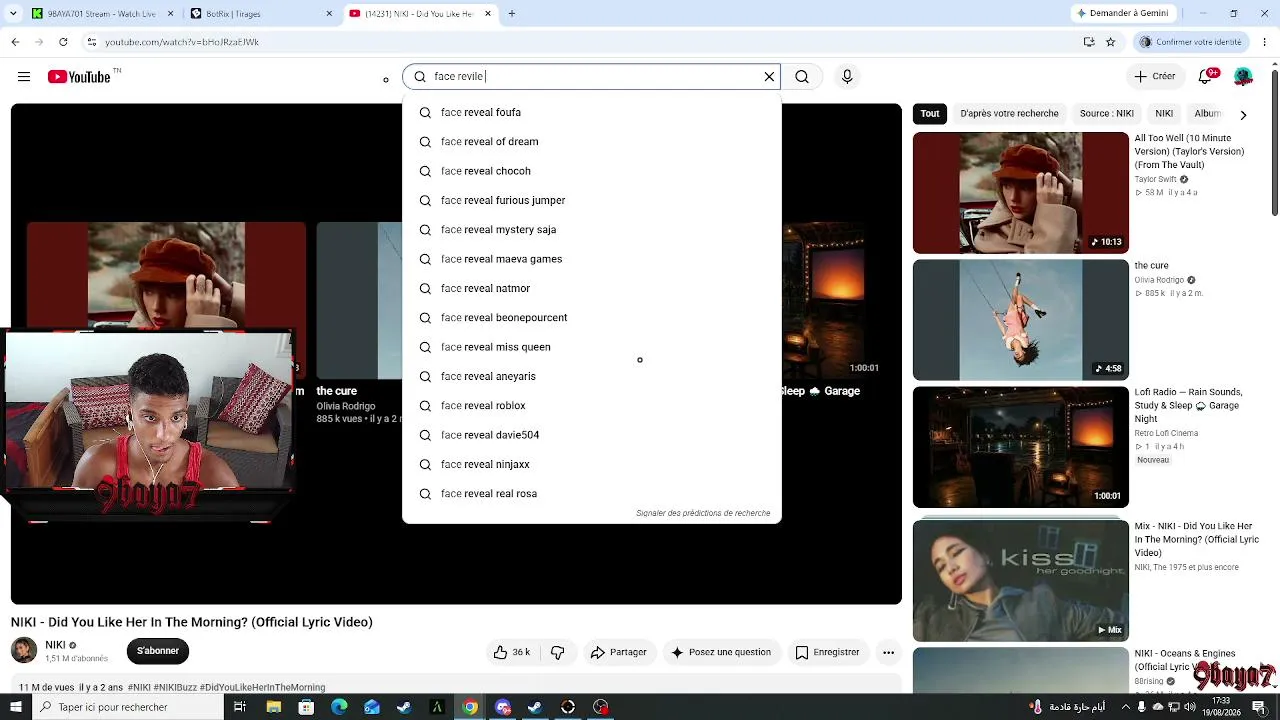The width and height of the screenshot is (1280, 720).
Task: Click "Demander à Gemini" button
Action: pos(1122,13)
